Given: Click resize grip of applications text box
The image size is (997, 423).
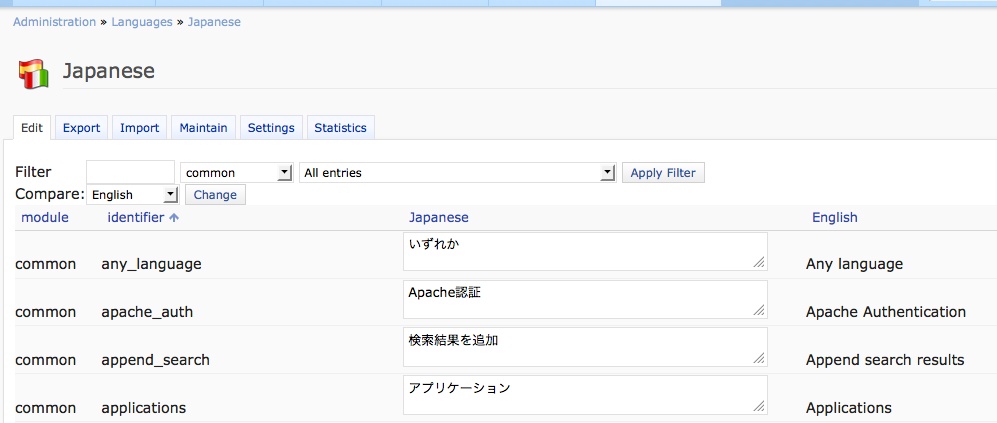Looking at the screenshot, I should (759, 406).
